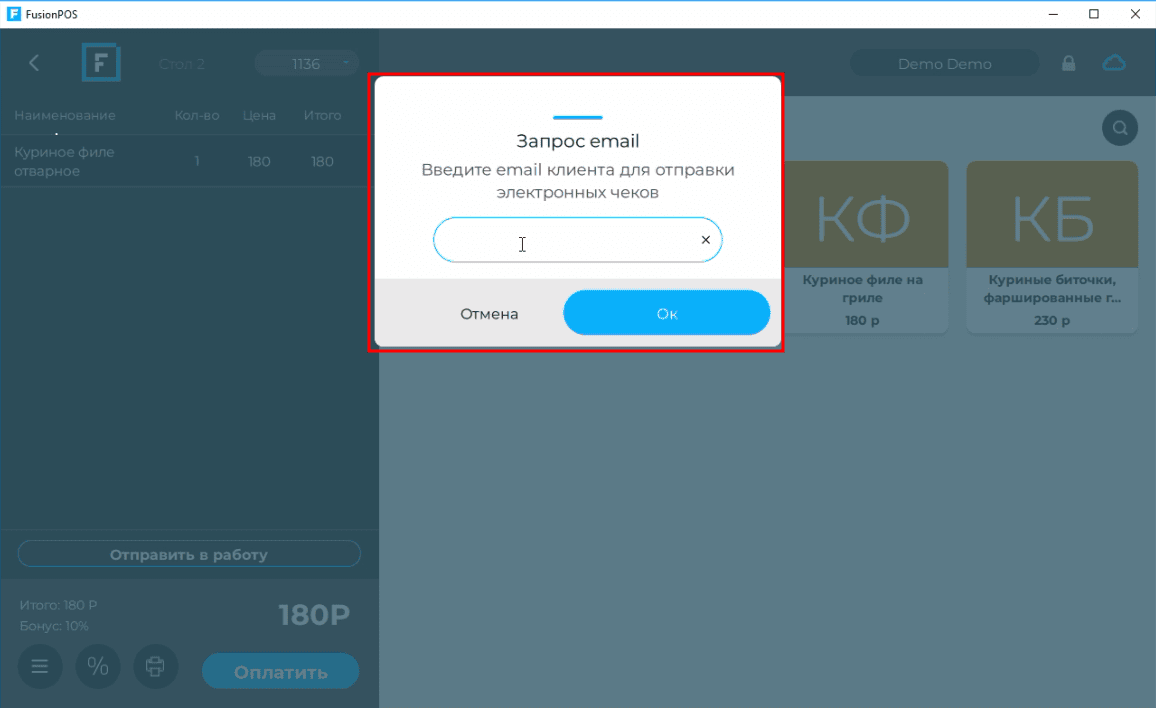This screenshot has height=708, width=1156.
Task: Open the lock screen icon
Action: tap(1068, 64)
